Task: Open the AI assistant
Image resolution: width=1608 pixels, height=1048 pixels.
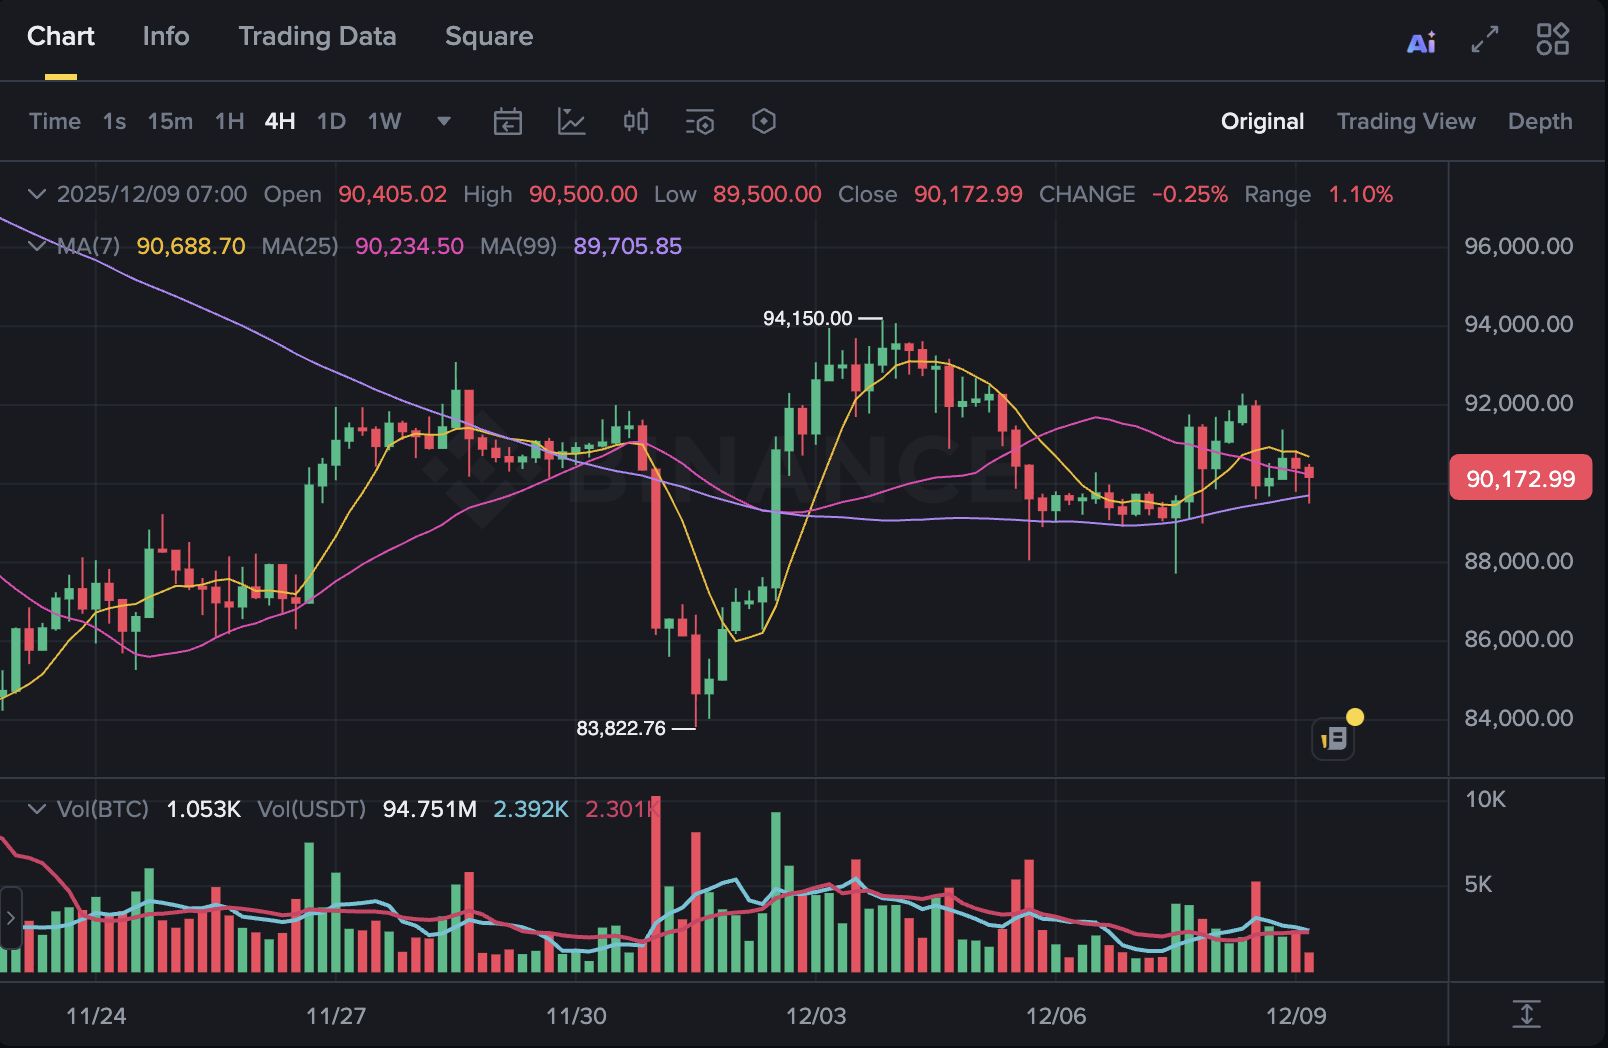Action: [1421, 40]
